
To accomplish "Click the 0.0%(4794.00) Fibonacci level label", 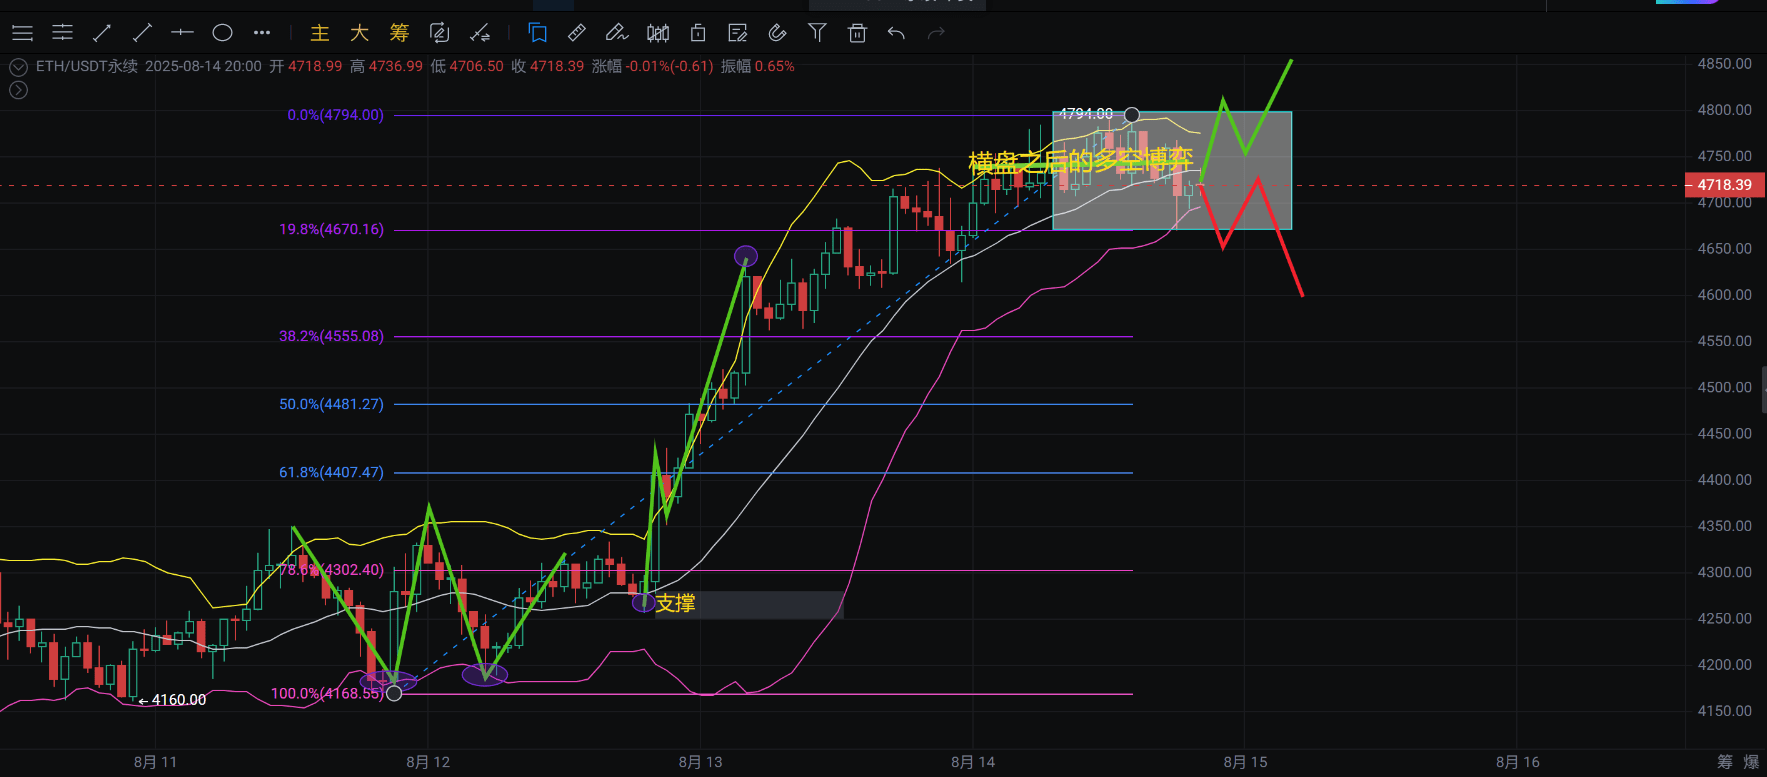I will tap(335, 115).
